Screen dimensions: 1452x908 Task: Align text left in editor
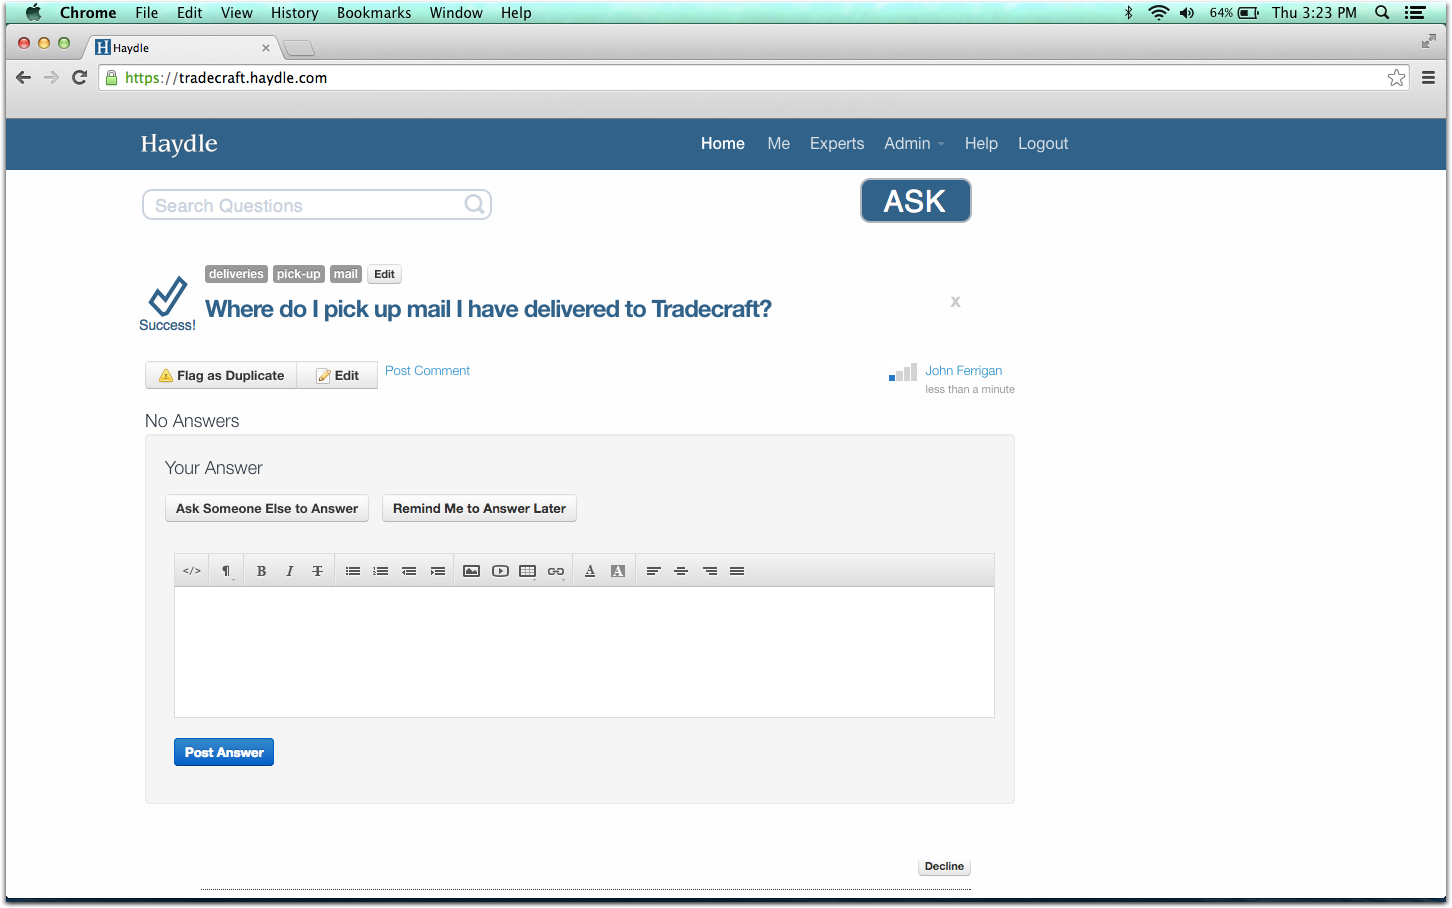653,571
